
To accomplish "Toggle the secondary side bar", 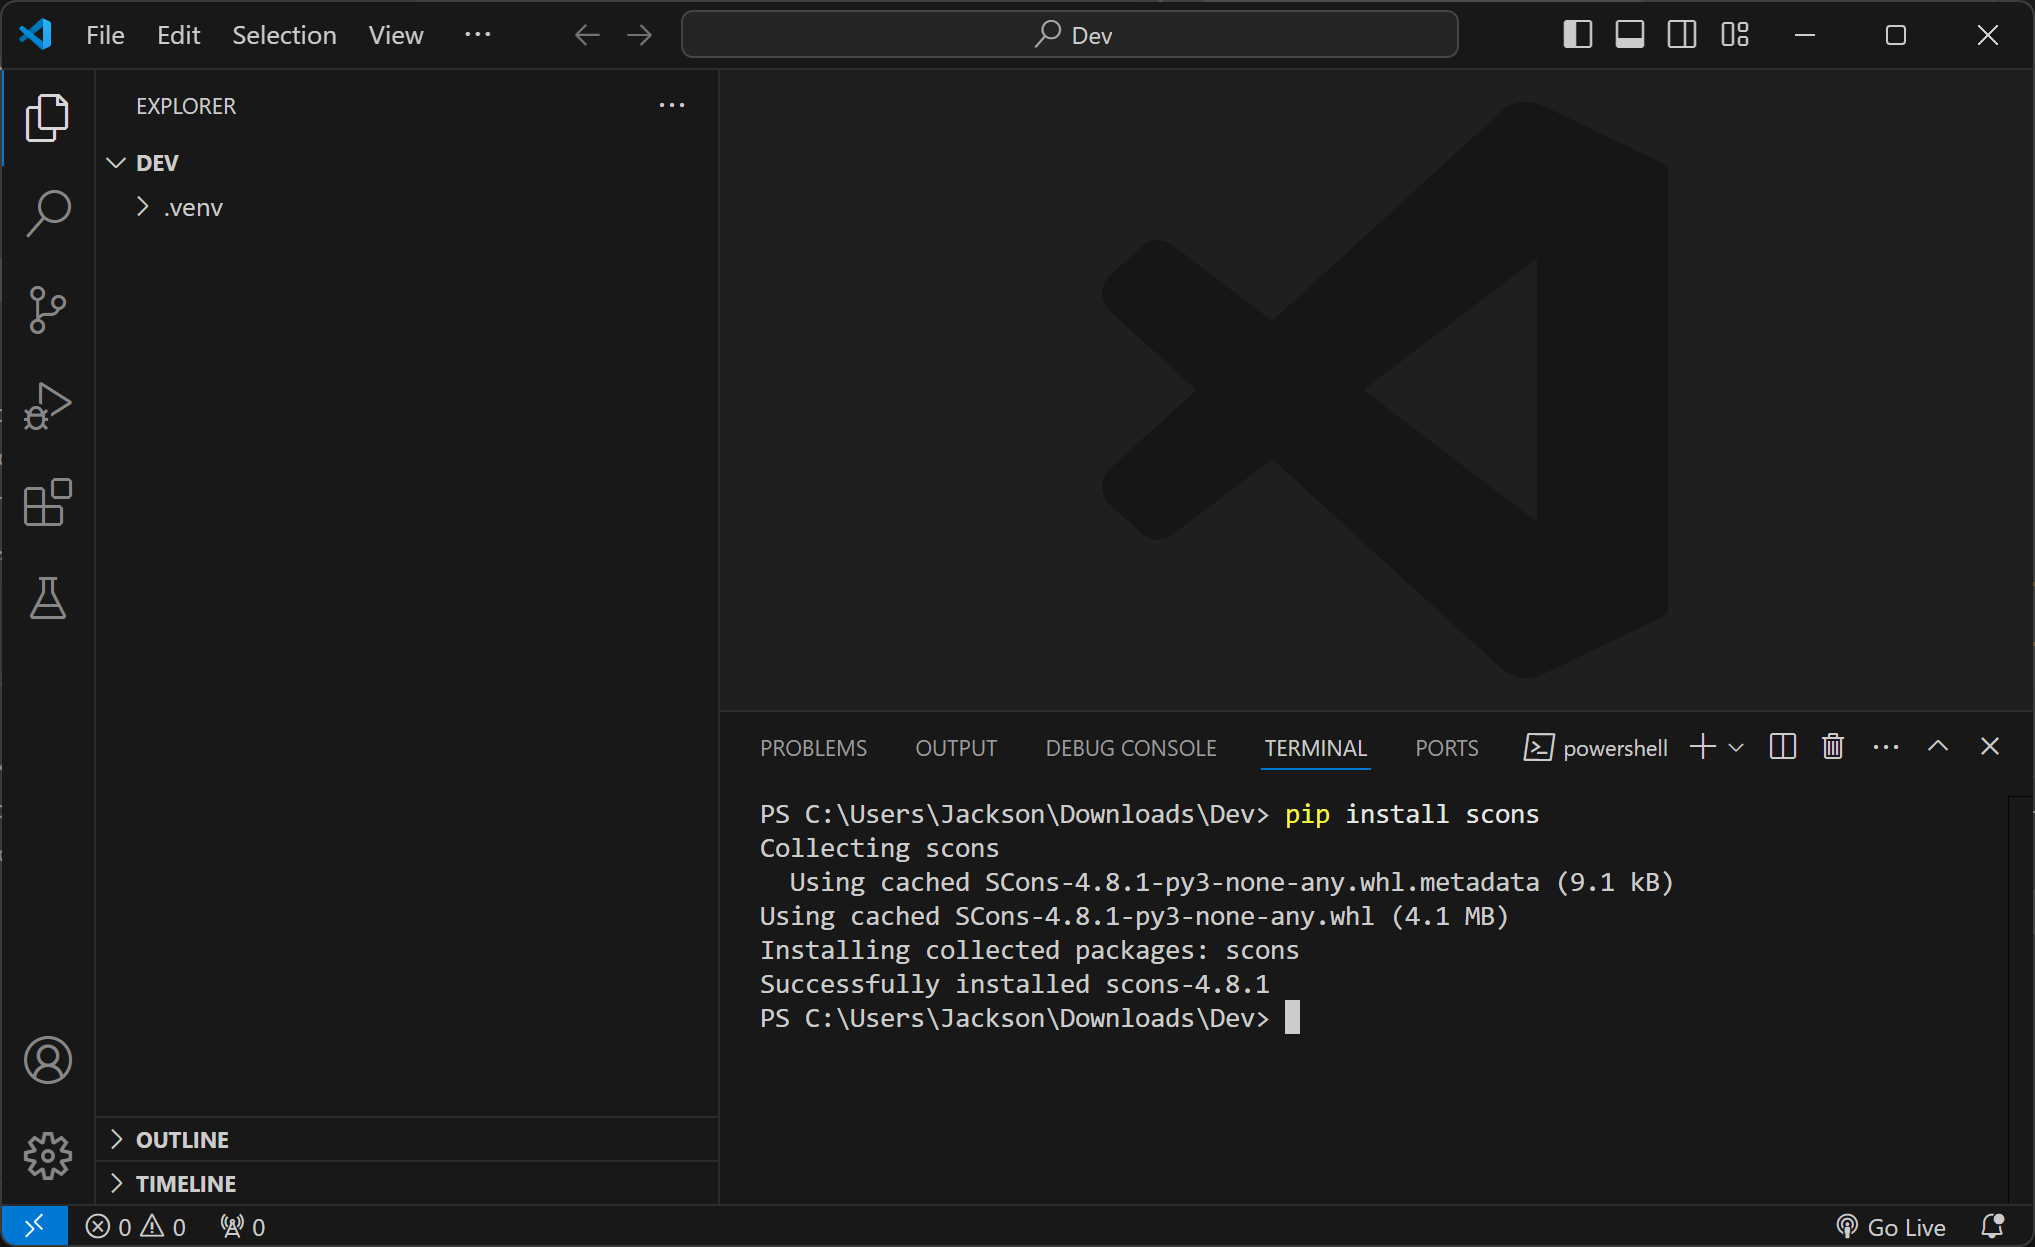I will (x=1681, y=35).
